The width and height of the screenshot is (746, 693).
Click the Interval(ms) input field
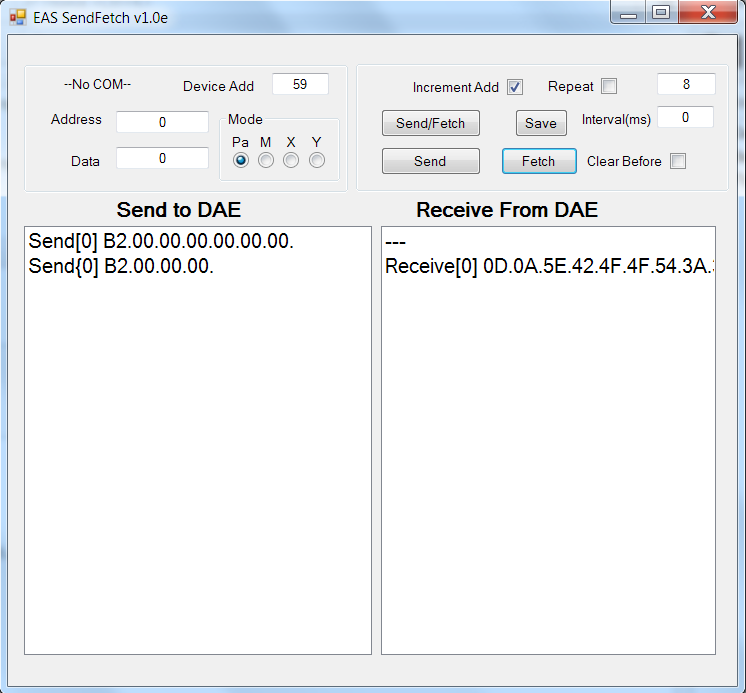pyautogui.click(x=685, y=118)
